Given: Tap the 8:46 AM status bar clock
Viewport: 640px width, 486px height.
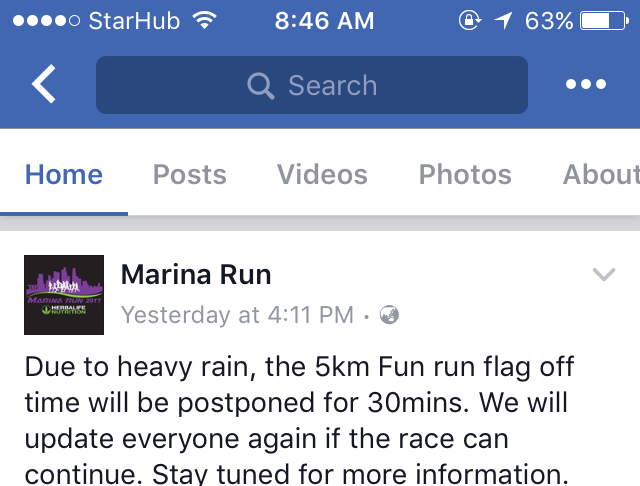Looking at the screenshot, I should tap(324, 21).
